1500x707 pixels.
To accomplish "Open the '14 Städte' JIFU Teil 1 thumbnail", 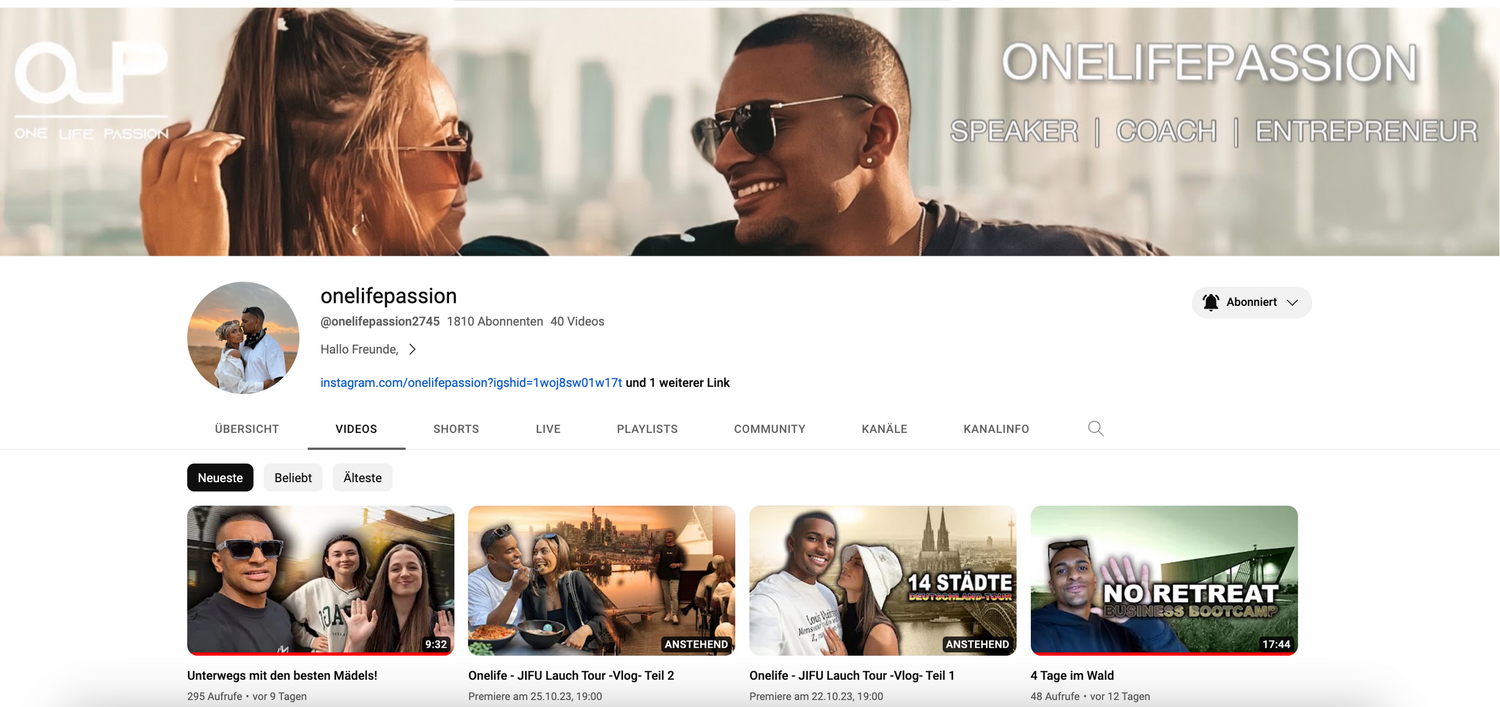I will pos(883,580).
